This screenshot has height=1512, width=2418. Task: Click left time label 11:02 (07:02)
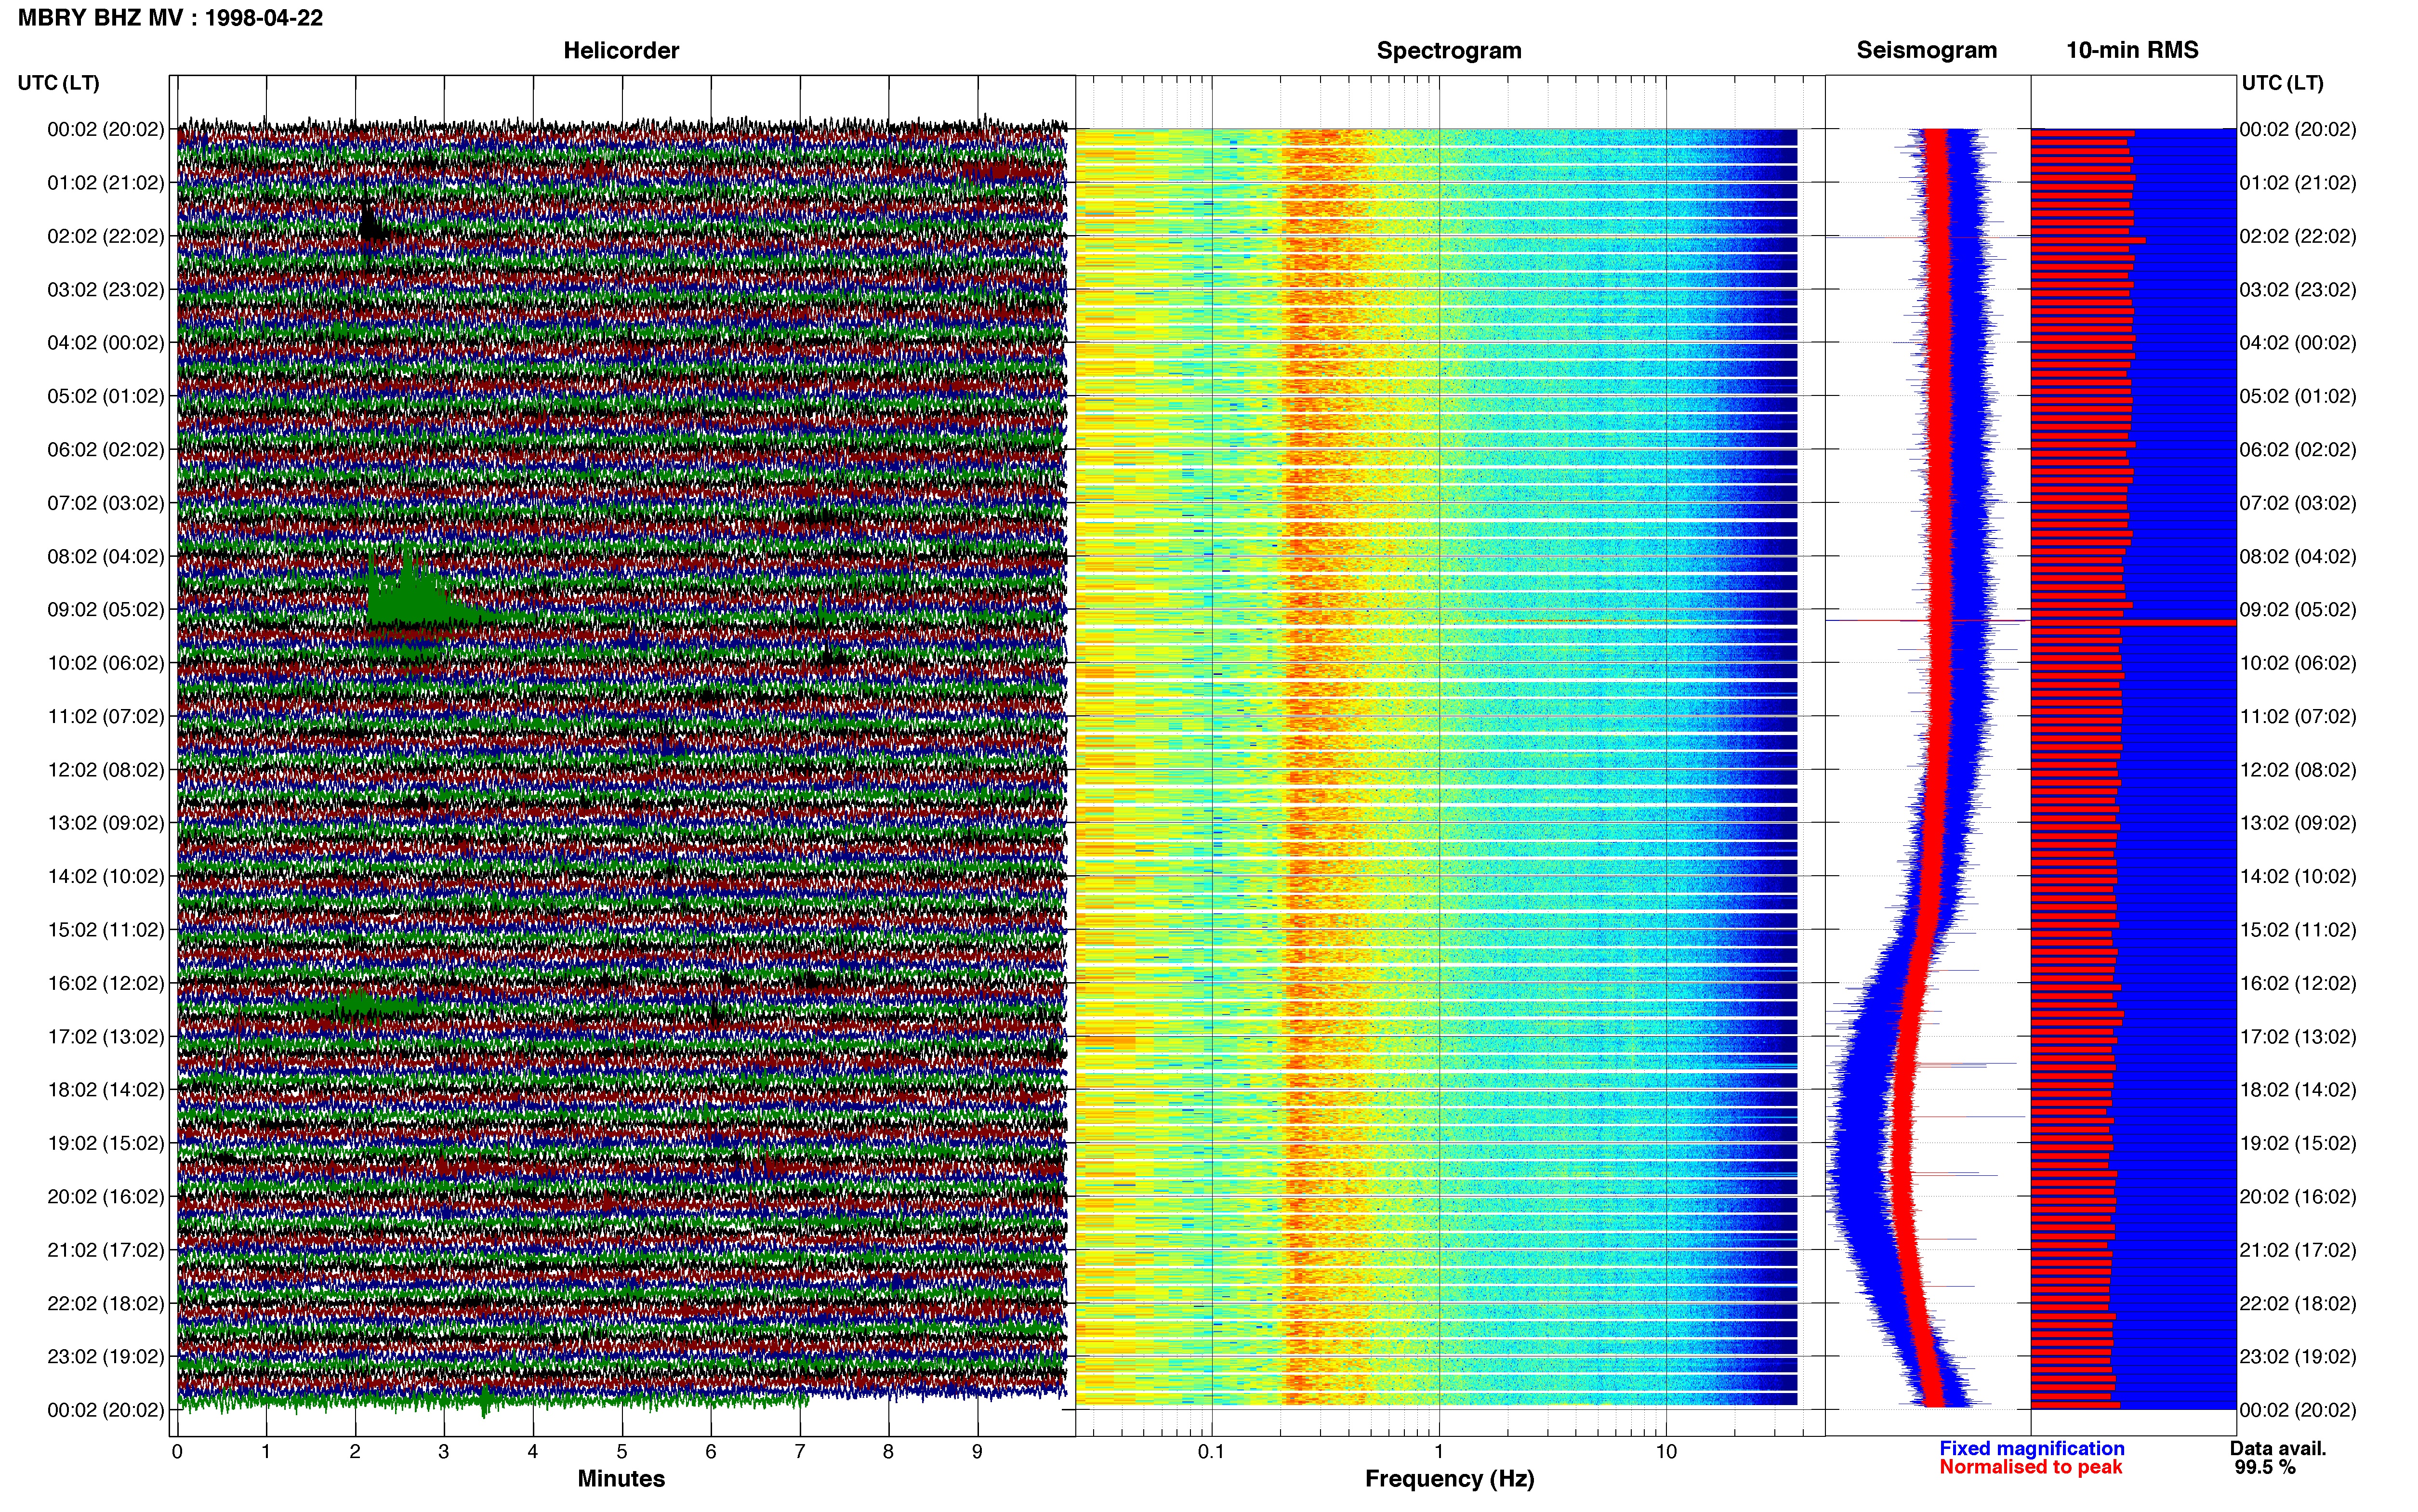[x=105, y=716]
